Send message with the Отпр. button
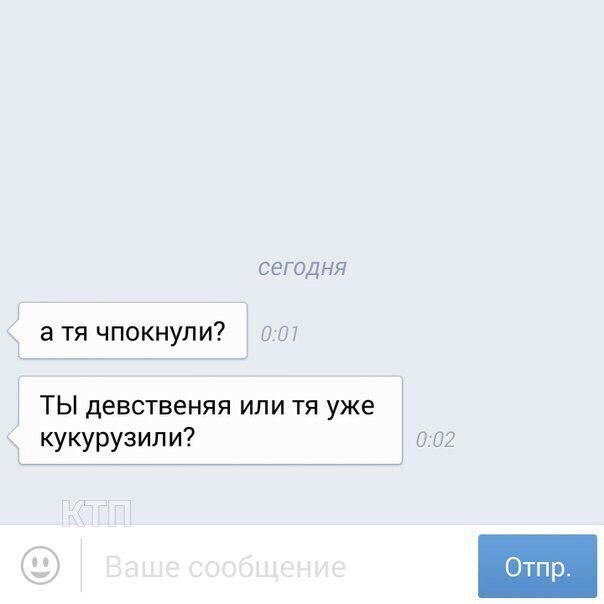Viewport: 604px width, 604px height. tap(537, 566)
